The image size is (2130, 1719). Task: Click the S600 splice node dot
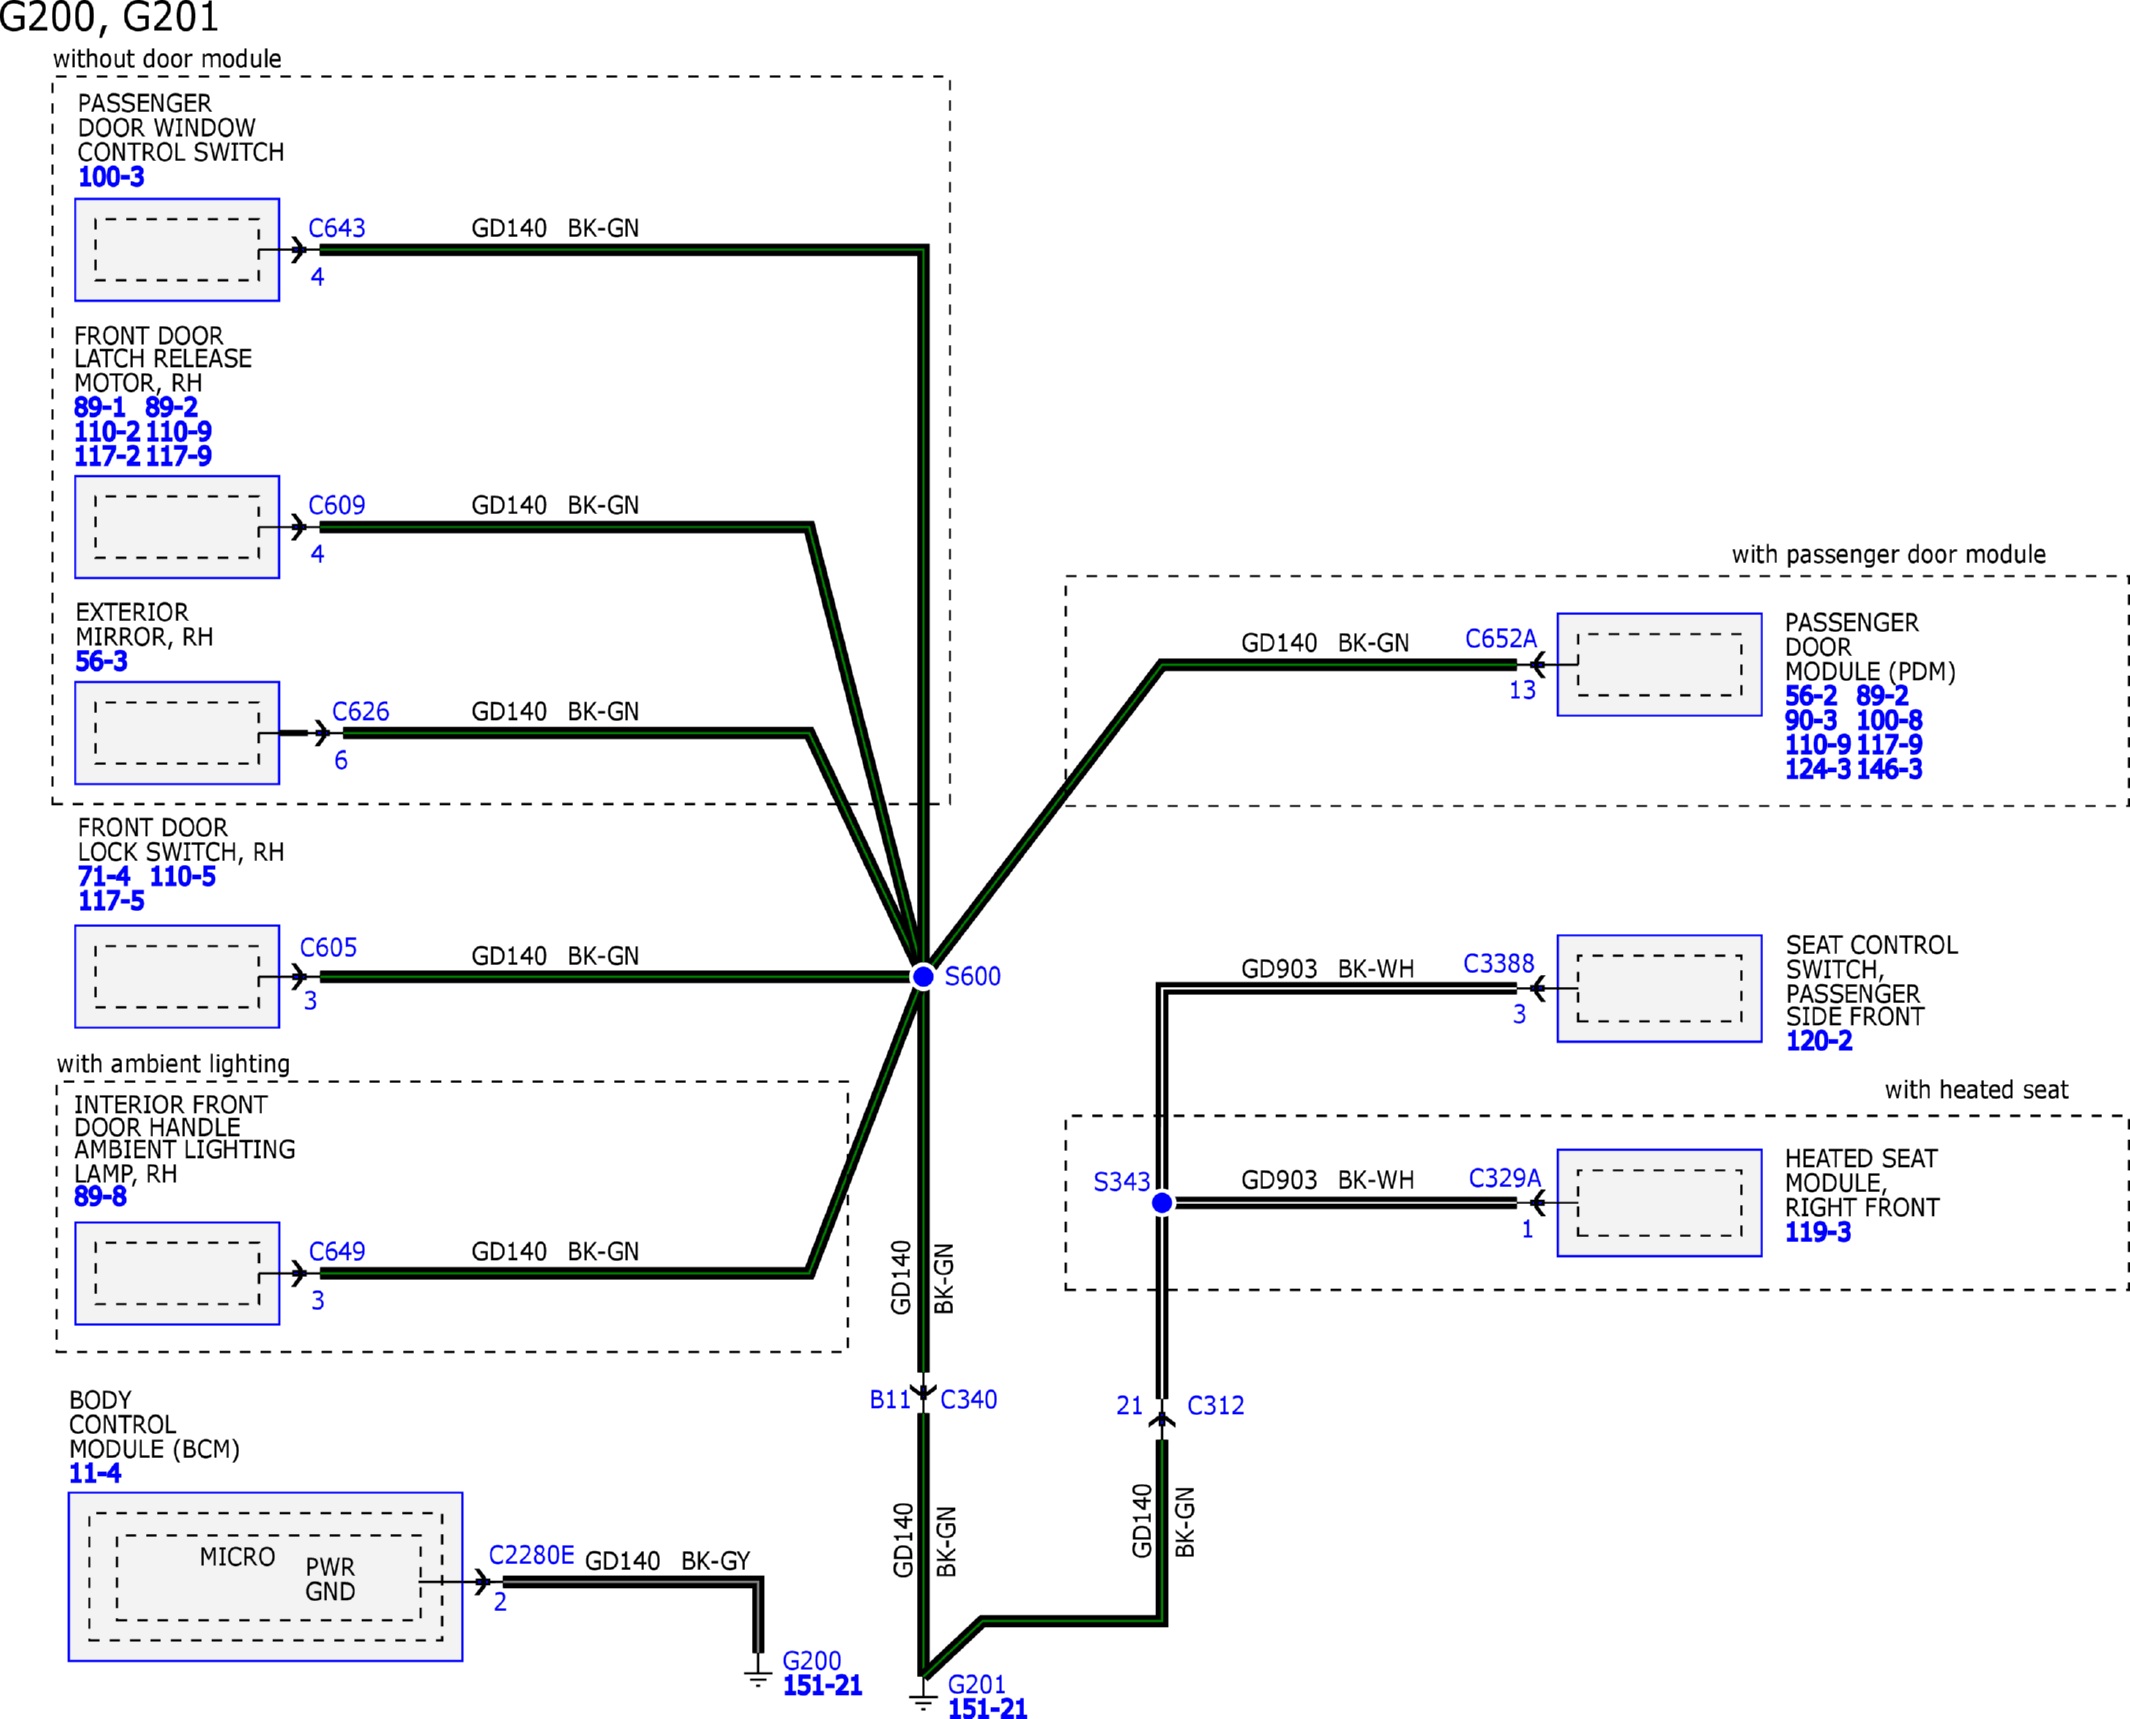pyautogui.click(x=922, y=976)
